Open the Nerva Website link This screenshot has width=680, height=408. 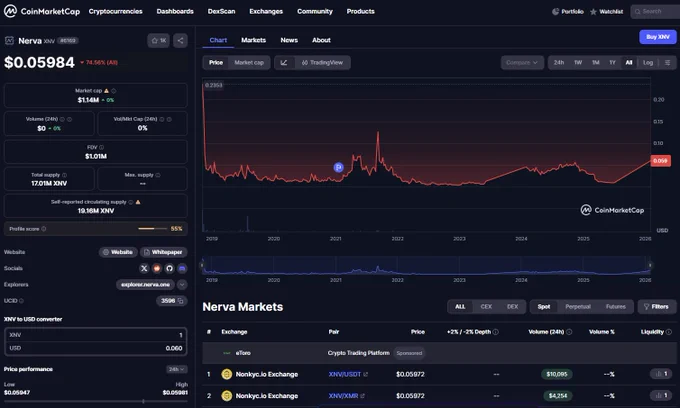[118, 252]
